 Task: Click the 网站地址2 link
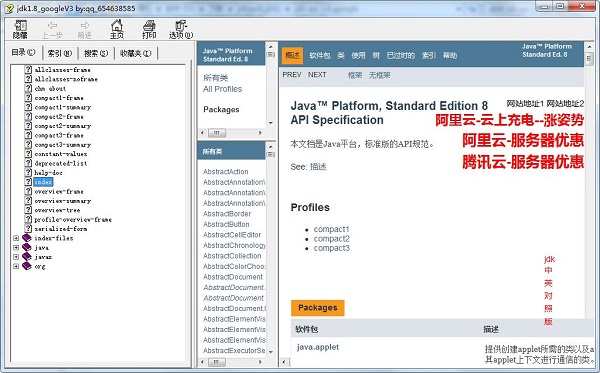coord(565,103)
